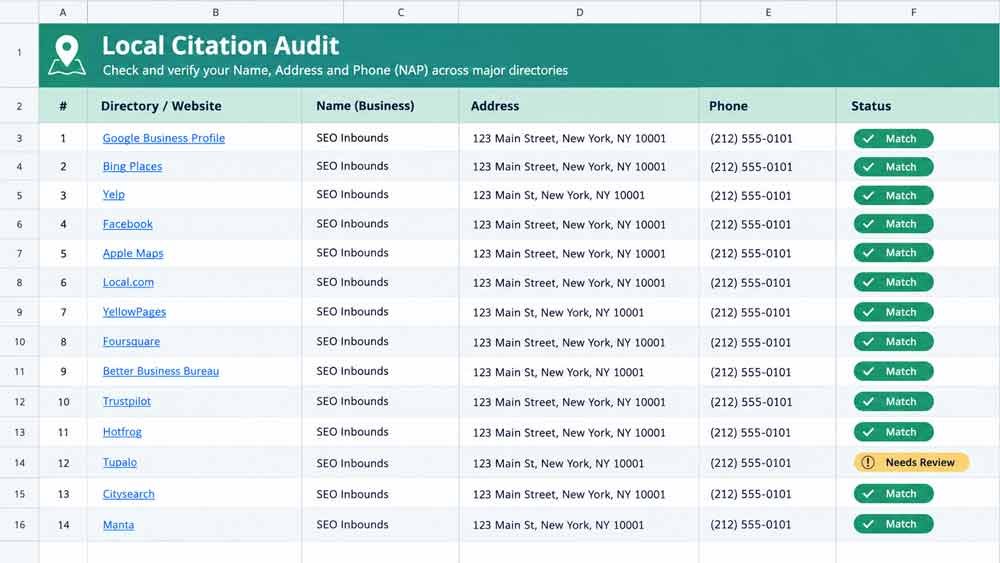Select the Manta row phone cell
1000x563 pixels.
(x=767, y=525)
